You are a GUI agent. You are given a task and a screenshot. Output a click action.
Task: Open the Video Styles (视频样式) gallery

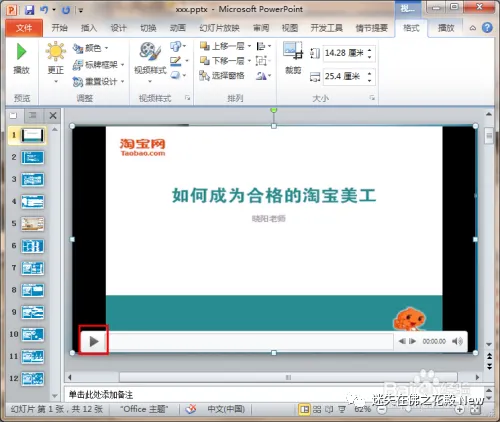150,62
